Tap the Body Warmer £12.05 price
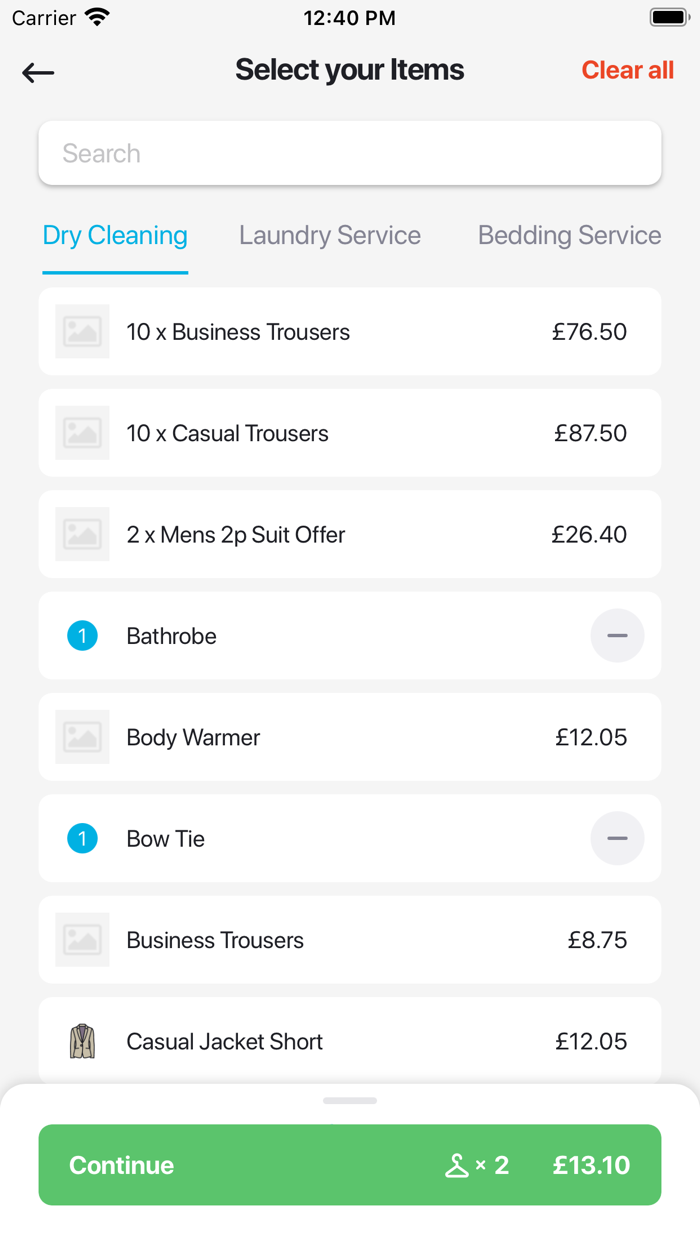The image size is (700, 1244). (x=591, y=737)
